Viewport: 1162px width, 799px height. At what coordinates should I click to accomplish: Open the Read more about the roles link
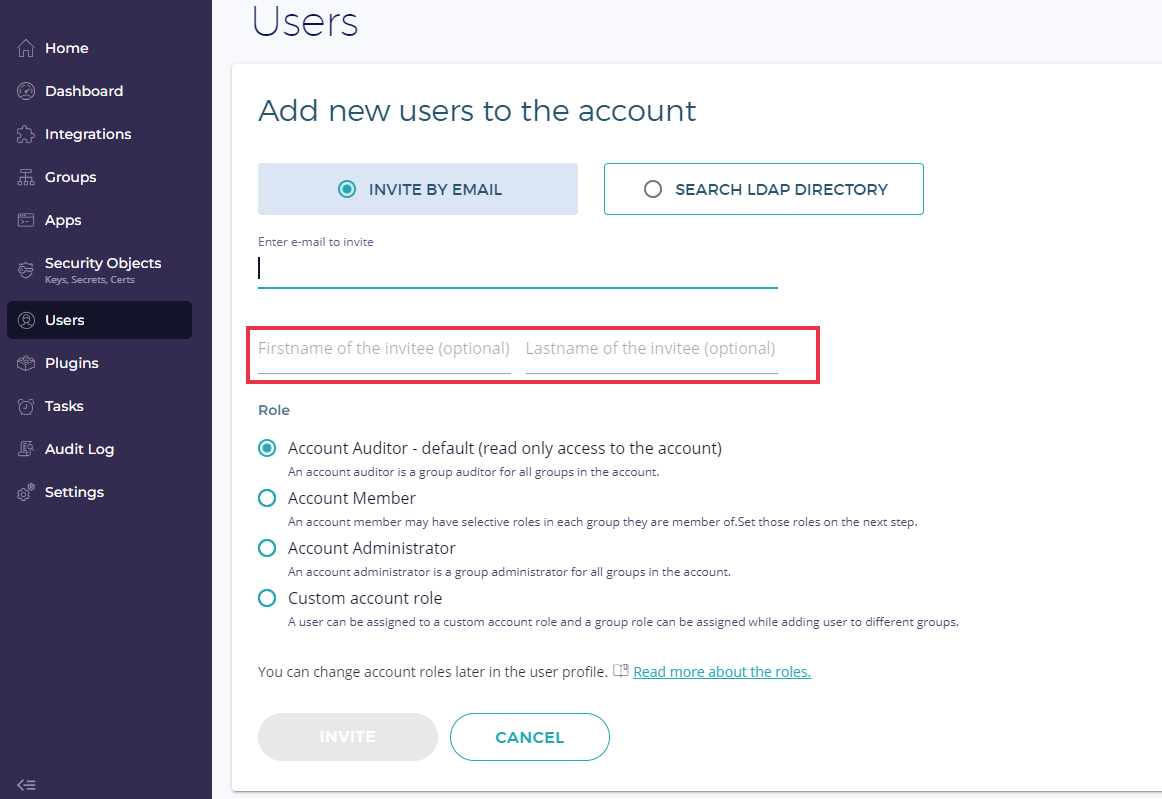pyautogui.click(x=721, y=672)
